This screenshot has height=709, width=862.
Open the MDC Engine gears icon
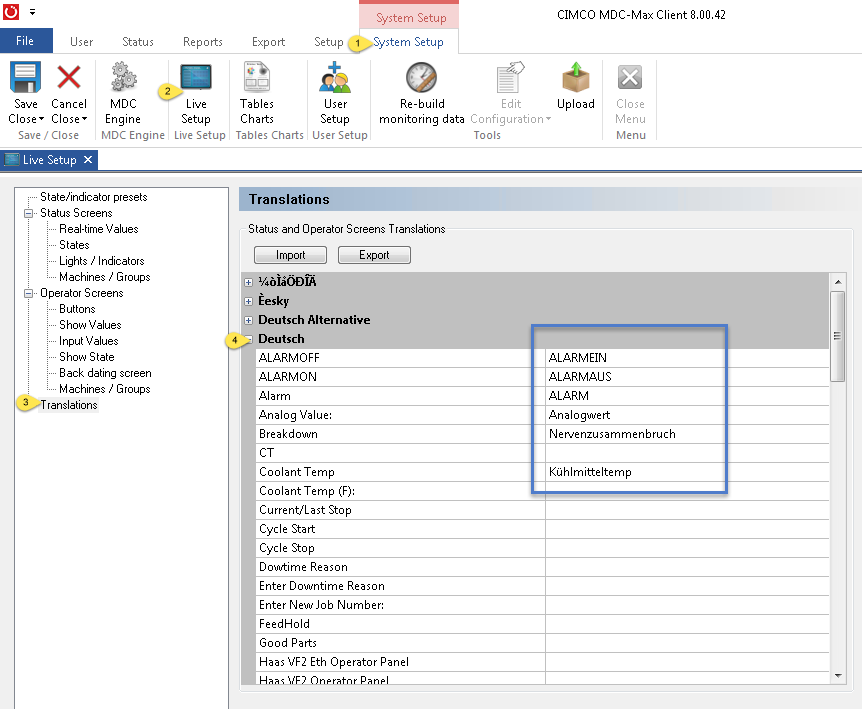point(123,77)
